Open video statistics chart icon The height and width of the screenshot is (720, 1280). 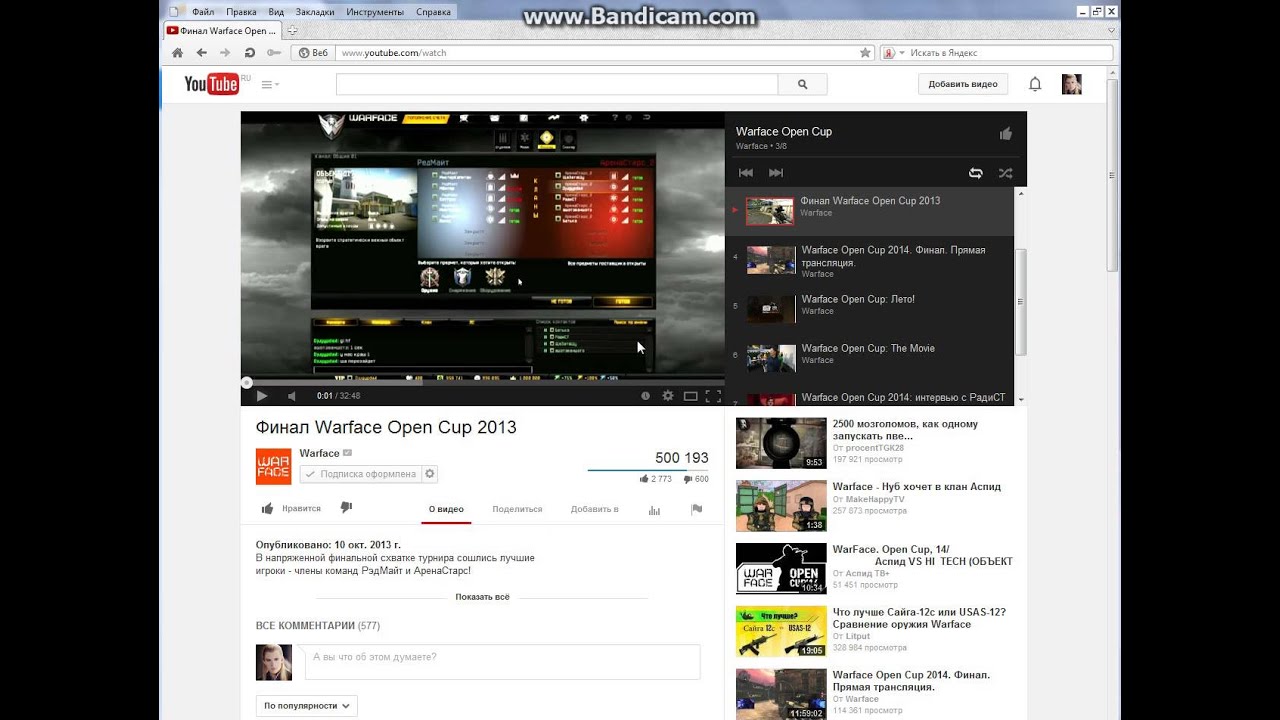(654, 510)
